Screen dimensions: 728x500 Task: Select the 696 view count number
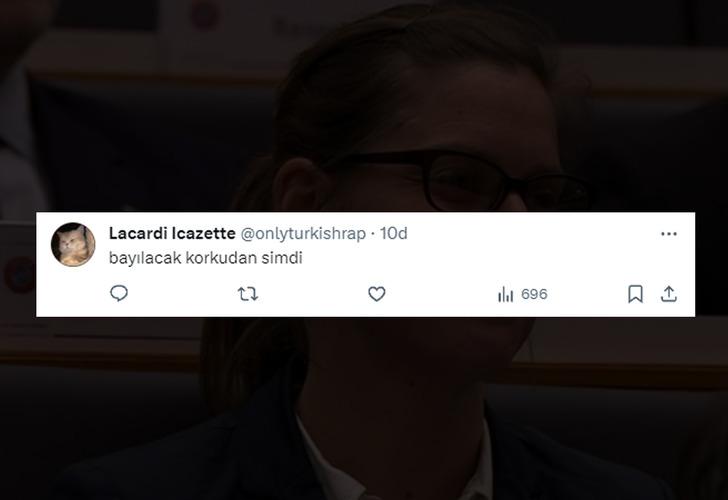point(534,294)
